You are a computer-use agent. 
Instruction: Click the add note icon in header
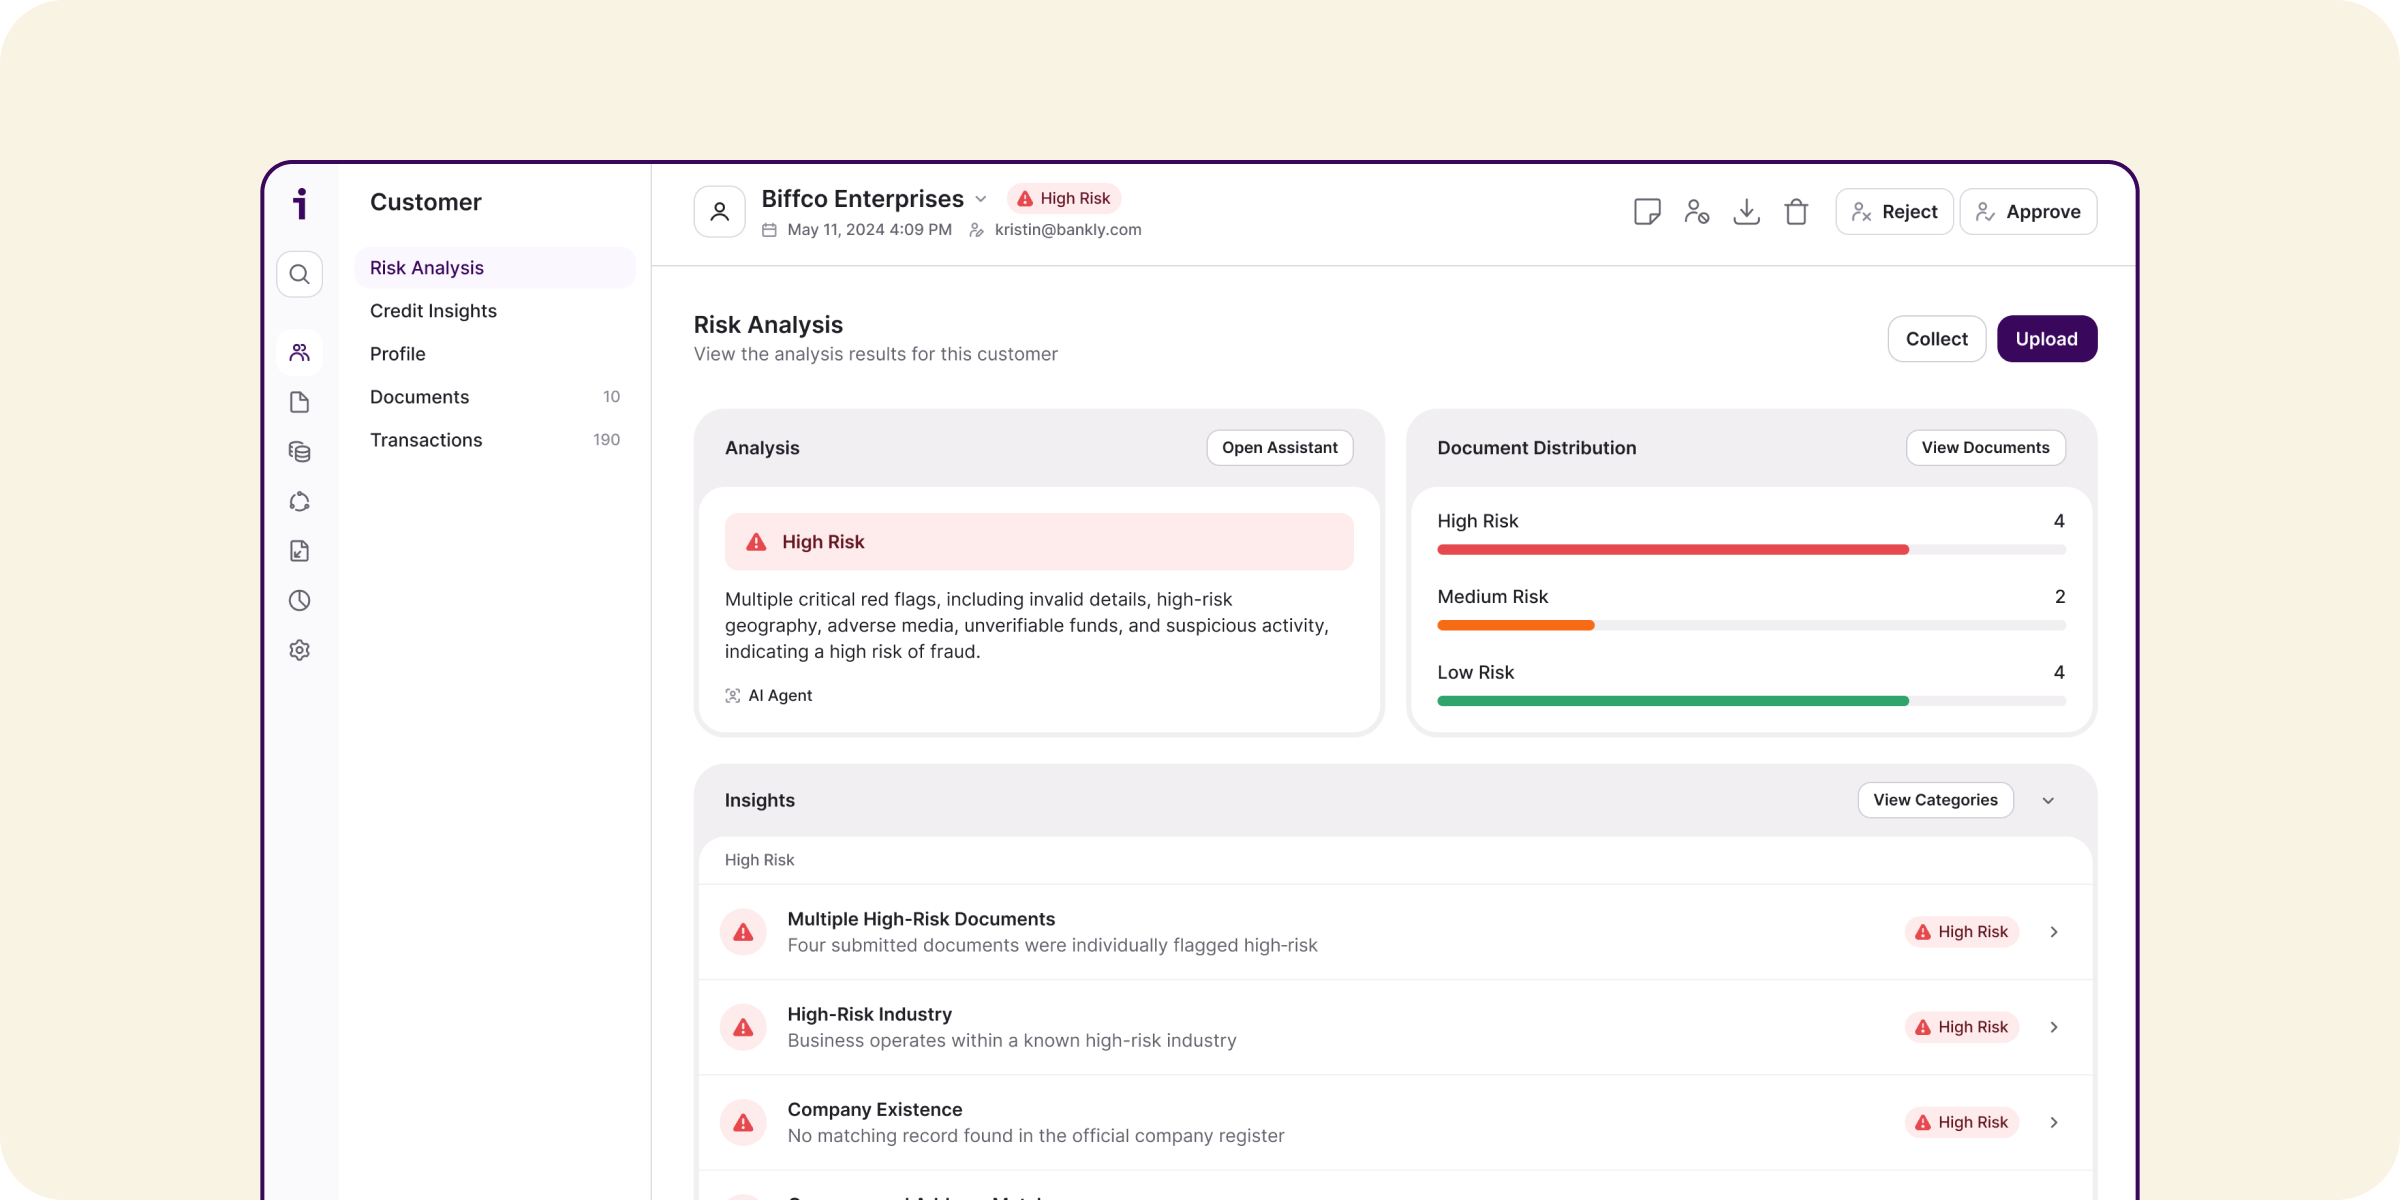tap(1647, 212)
